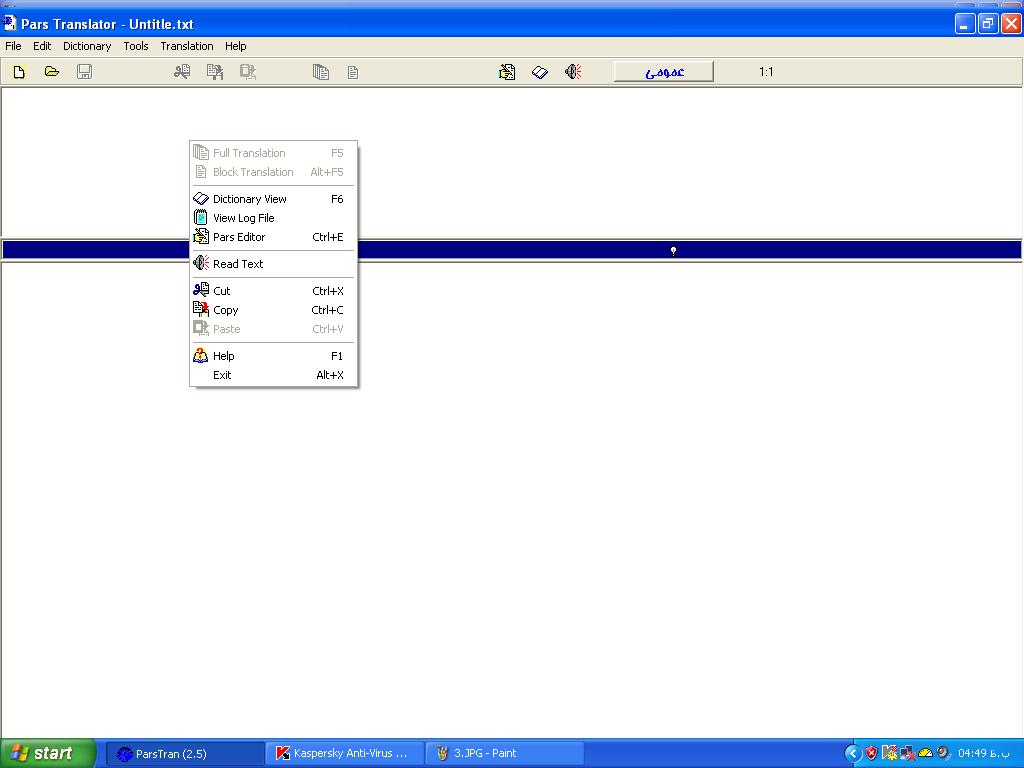Click the toolbar Paste icon

tap(248, 72)
